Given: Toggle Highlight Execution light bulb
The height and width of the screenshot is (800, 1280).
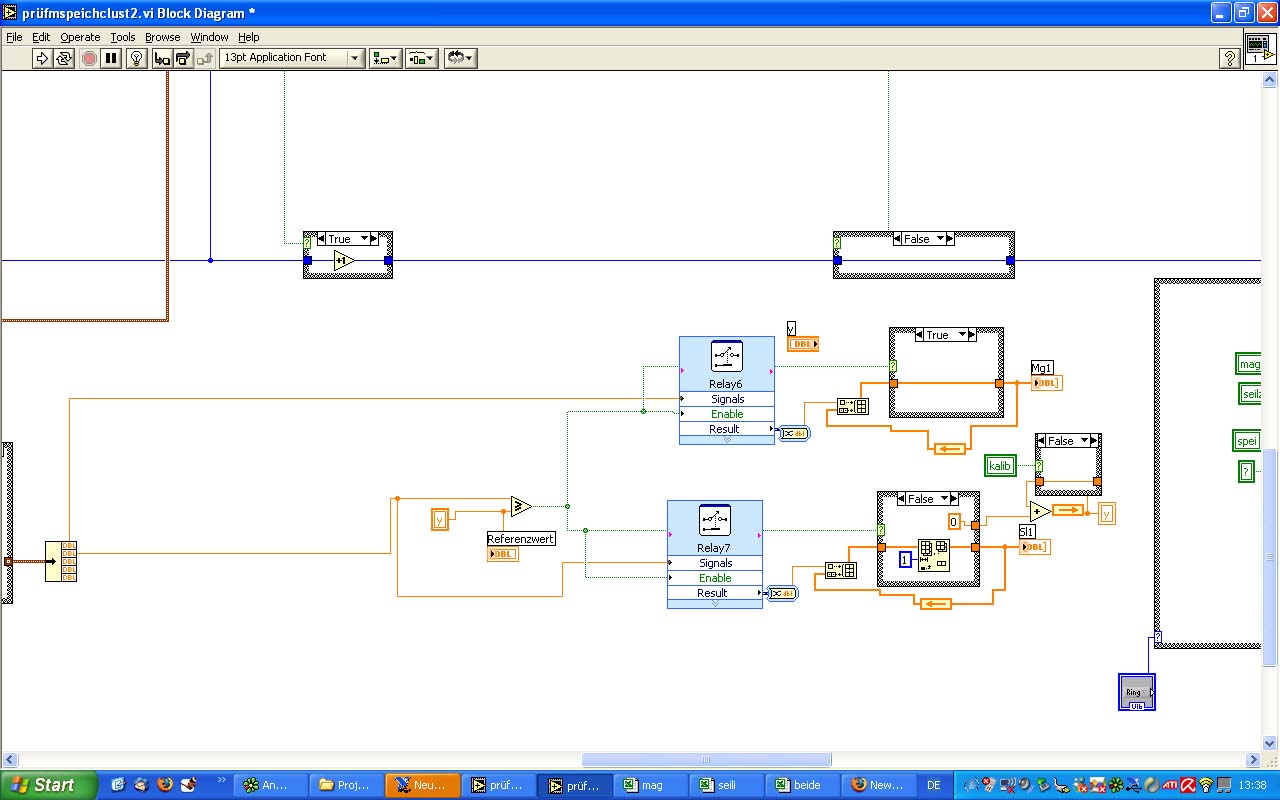Looking at the screenshot, I should pos(137,58).
